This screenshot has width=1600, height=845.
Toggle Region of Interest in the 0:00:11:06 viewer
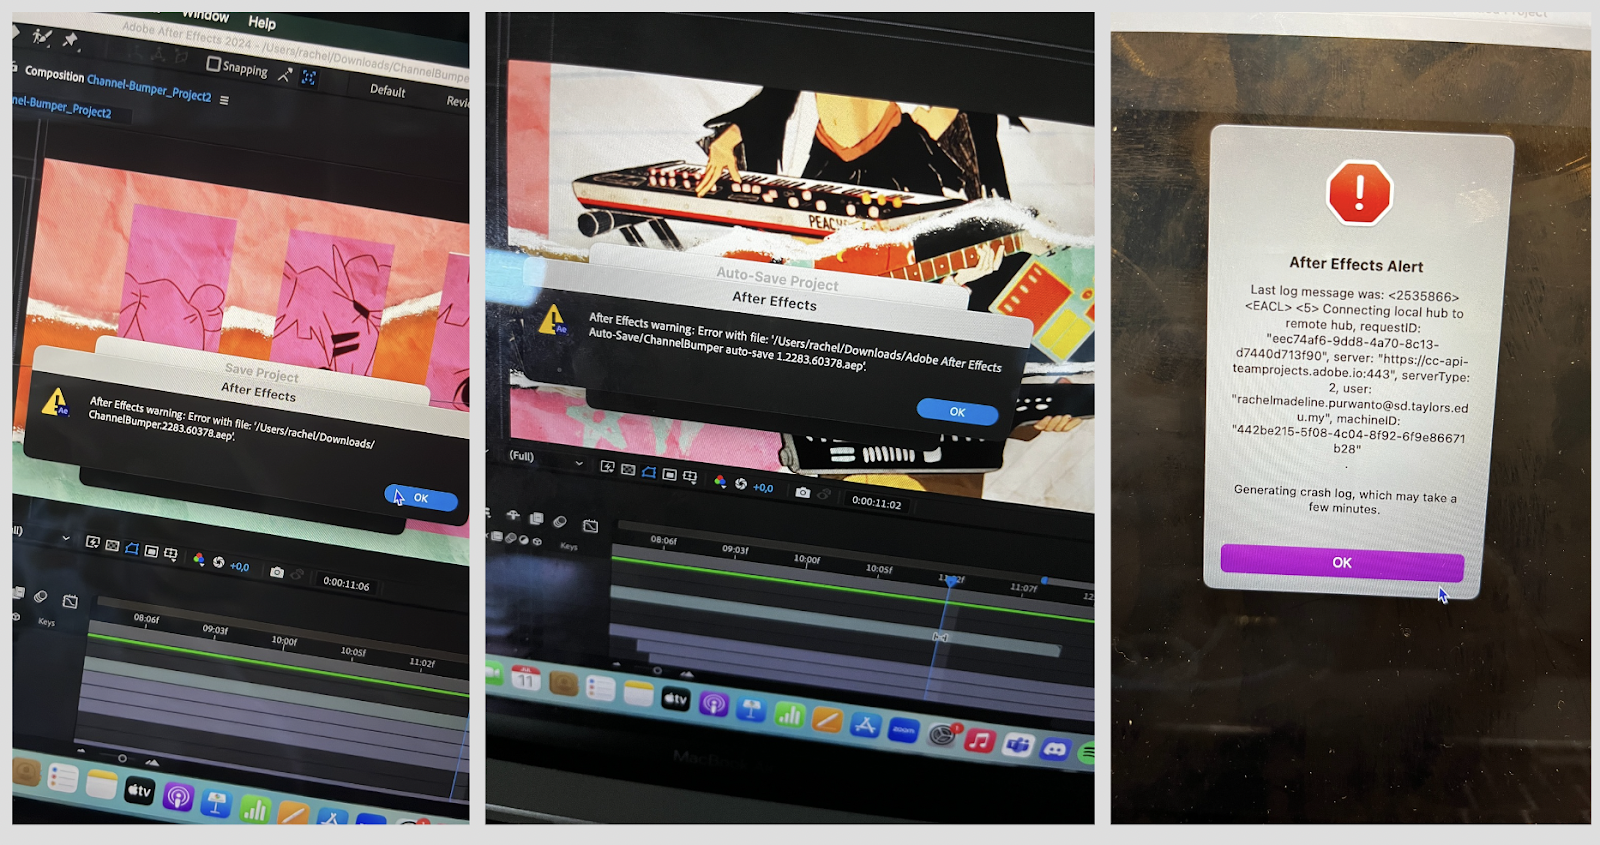pos(151,551)
